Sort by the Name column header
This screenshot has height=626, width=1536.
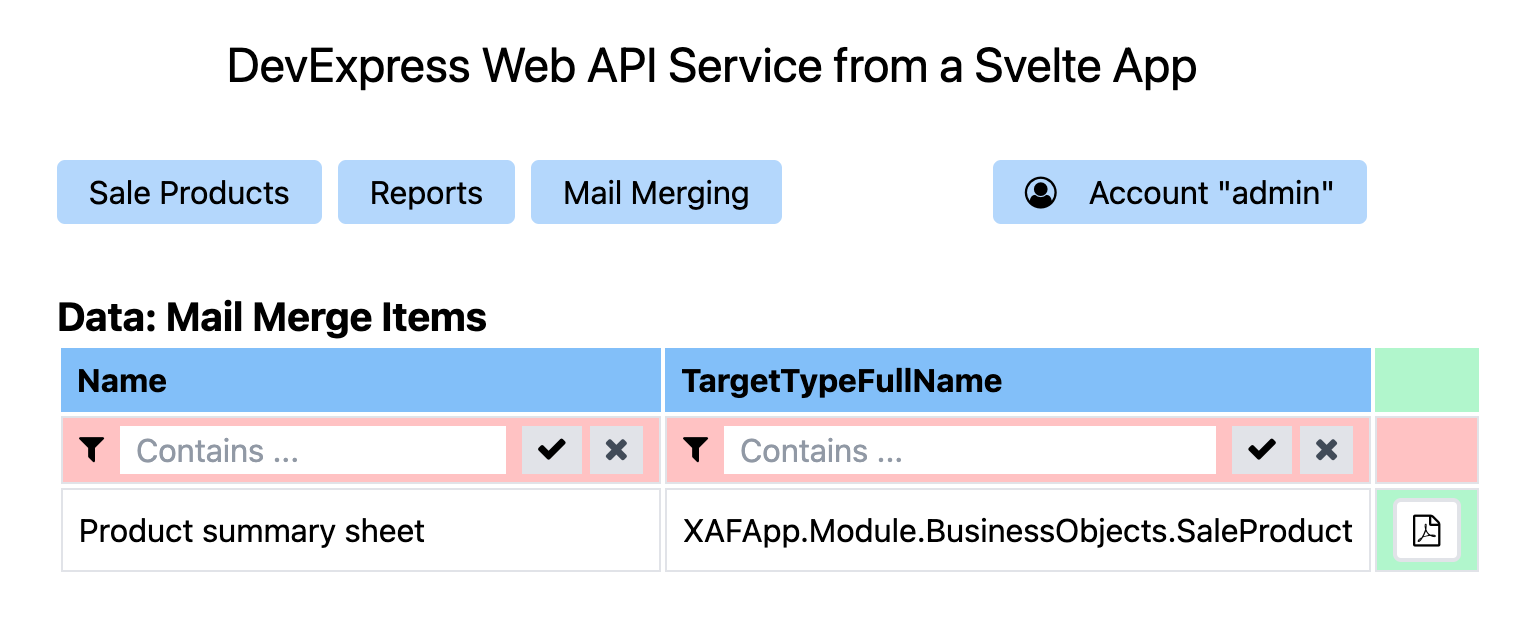(361, 380)
